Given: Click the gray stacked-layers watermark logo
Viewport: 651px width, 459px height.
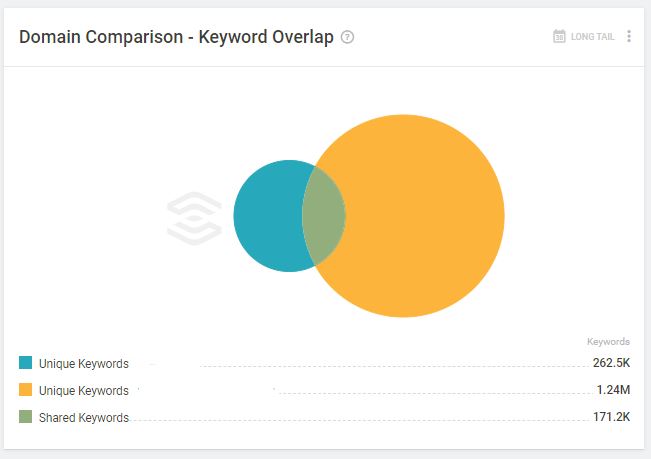Looking at the screenshot, I should (194, 218).
